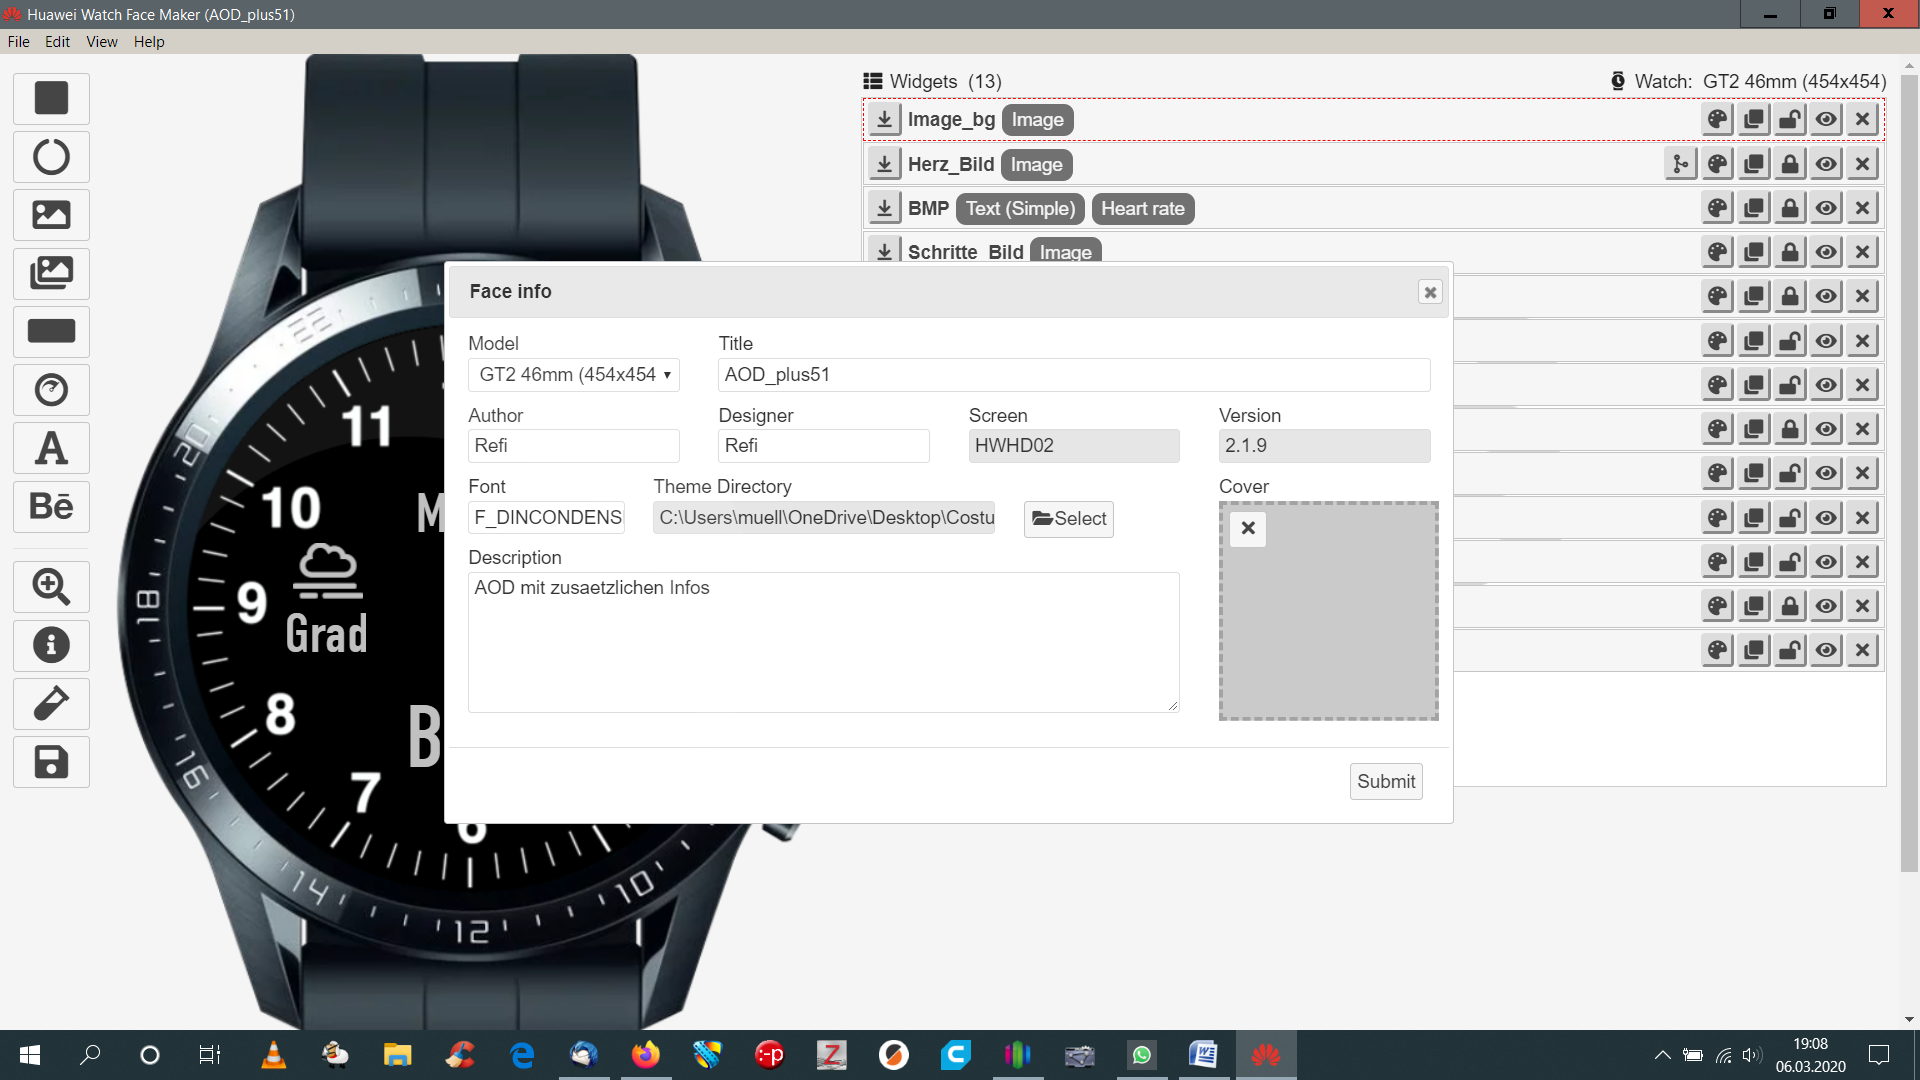The width and height of the screenshot is (1920, 1080).
Task: Duplicate the BMP widget
Action: 1754,208
